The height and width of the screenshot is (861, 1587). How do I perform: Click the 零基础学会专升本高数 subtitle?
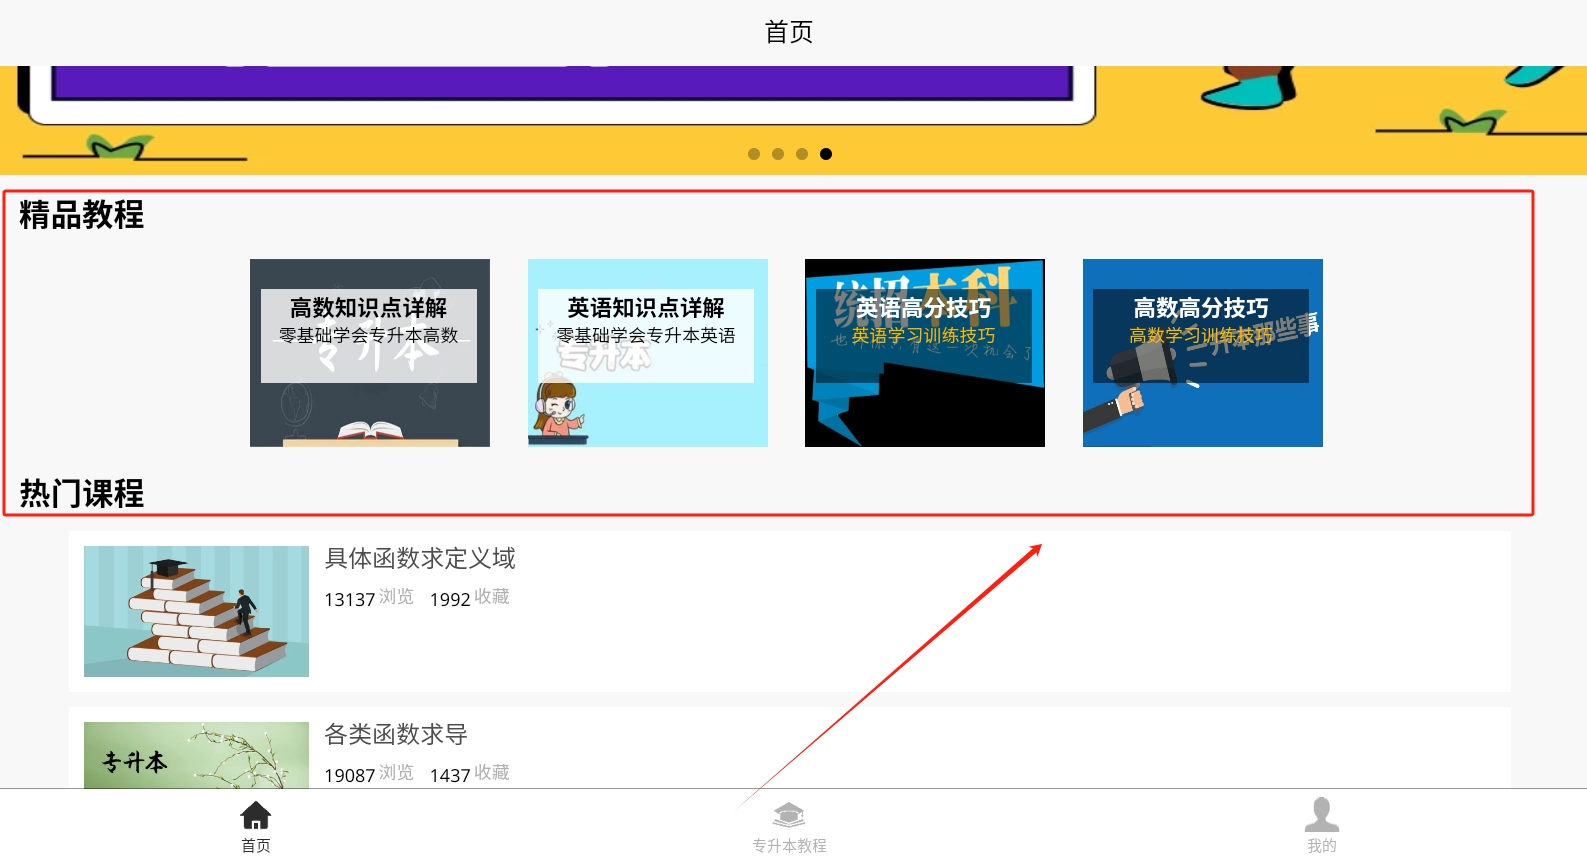coord(369,336)
